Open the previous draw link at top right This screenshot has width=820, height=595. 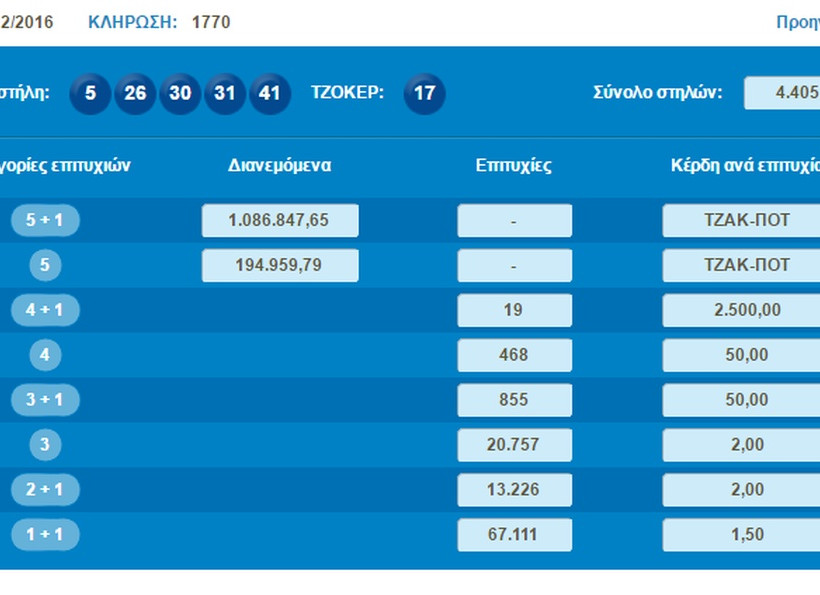click(798, 21)
